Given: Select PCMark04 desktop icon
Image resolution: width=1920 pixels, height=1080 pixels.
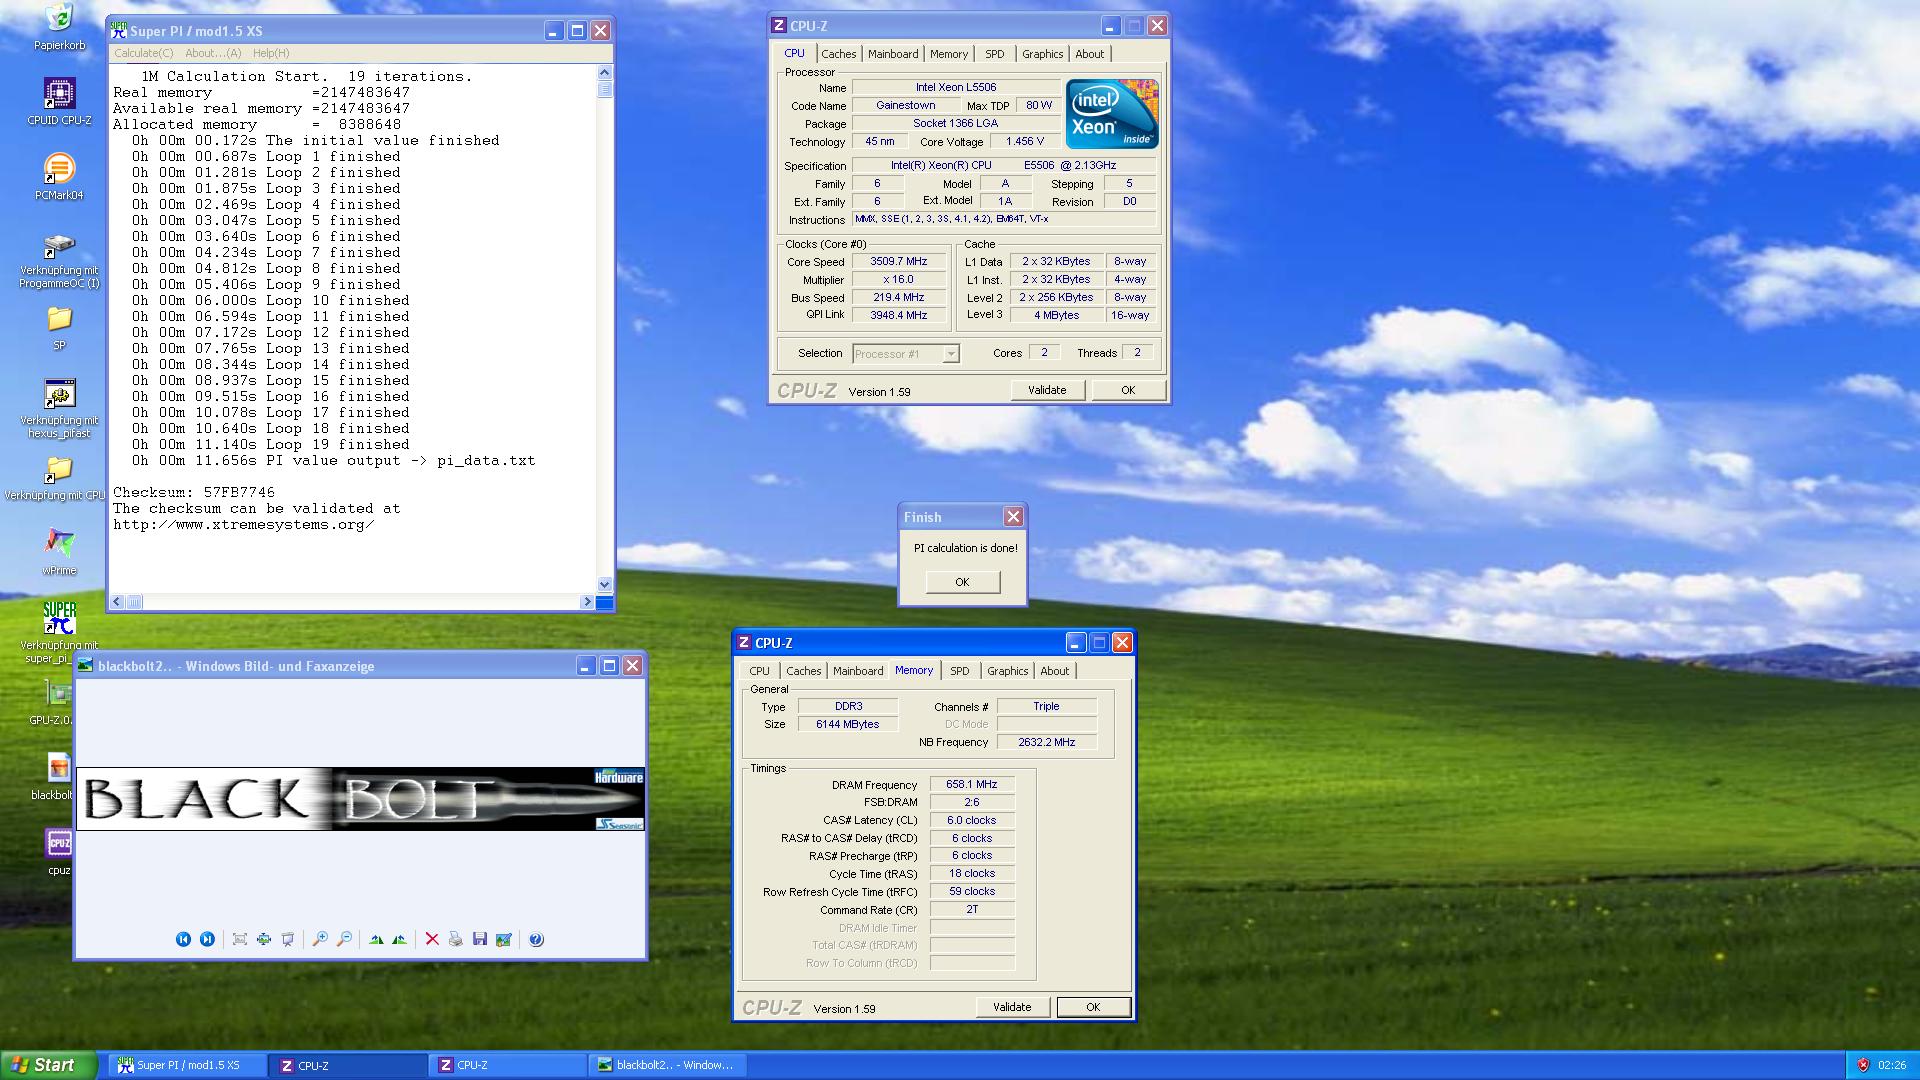Looking at the screenshot, I should pyautogui.click(x=59, y=177).
